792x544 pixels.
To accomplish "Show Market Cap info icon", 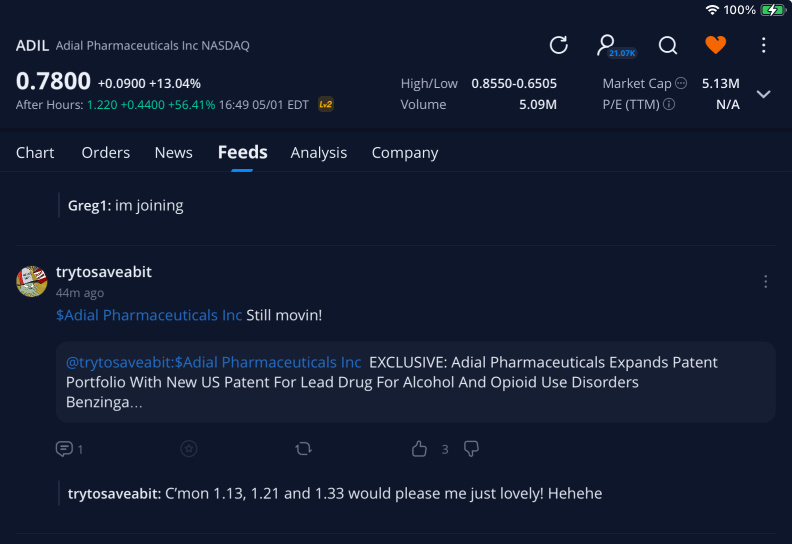I will (681, 83).
